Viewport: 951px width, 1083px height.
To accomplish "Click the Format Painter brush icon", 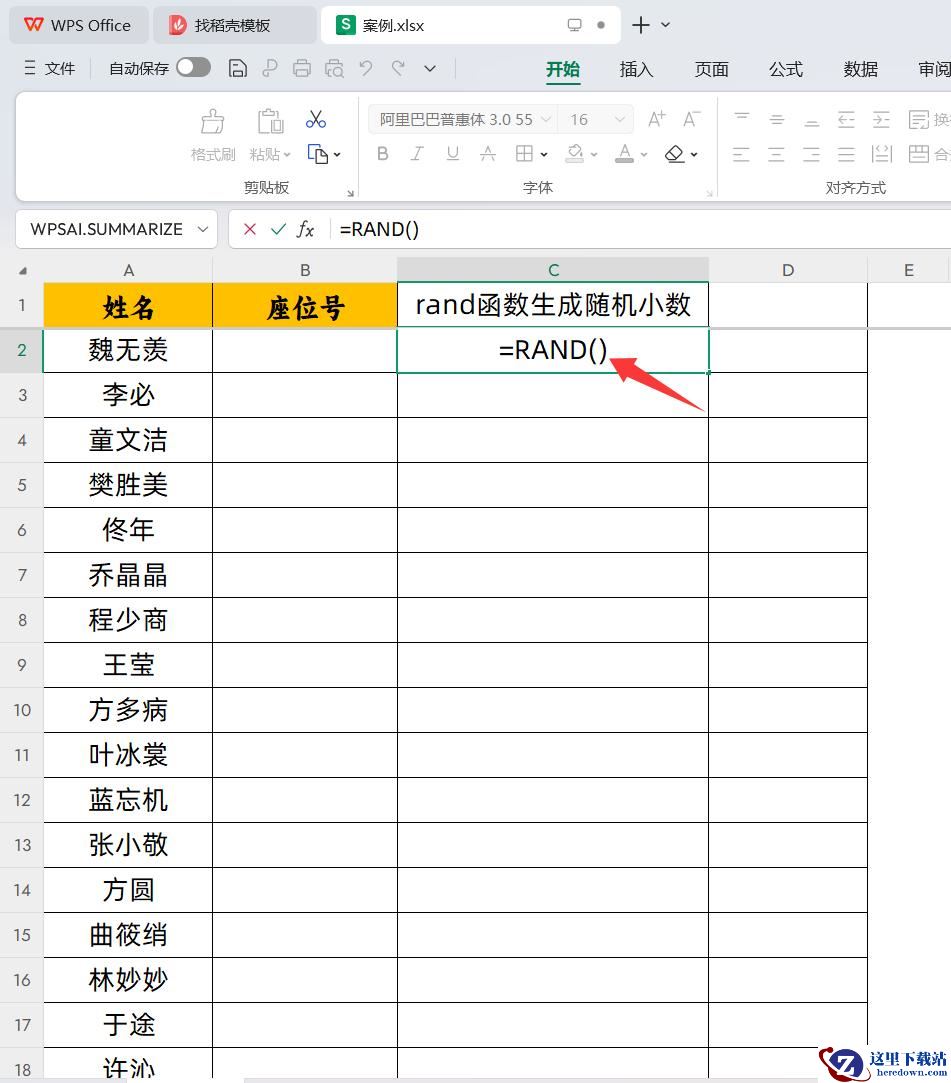I will point(212,122).
